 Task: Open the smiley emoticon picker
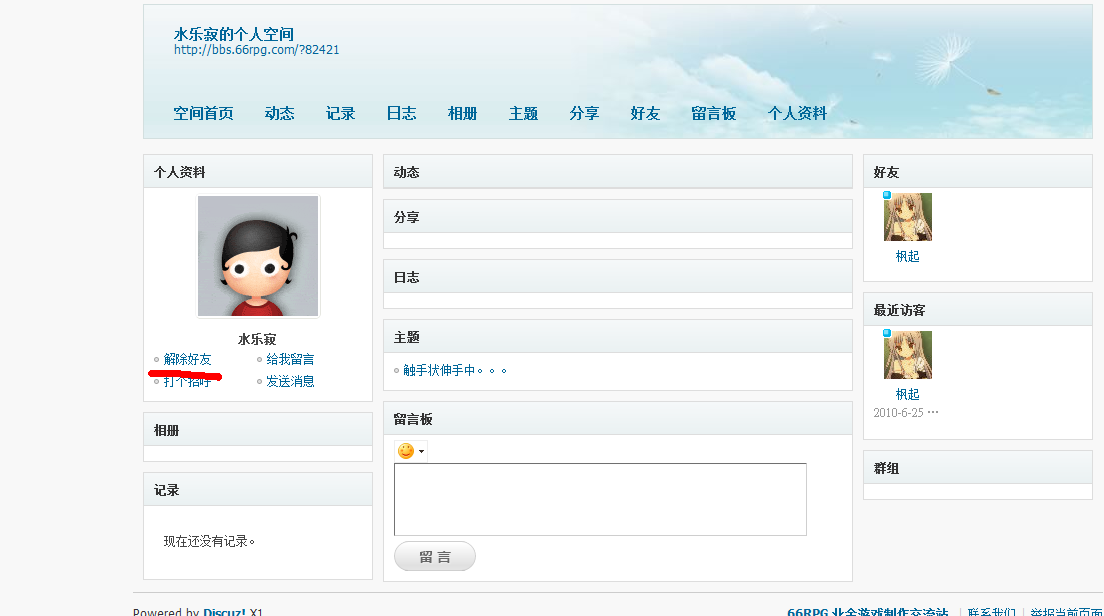(x=406, y=451)
